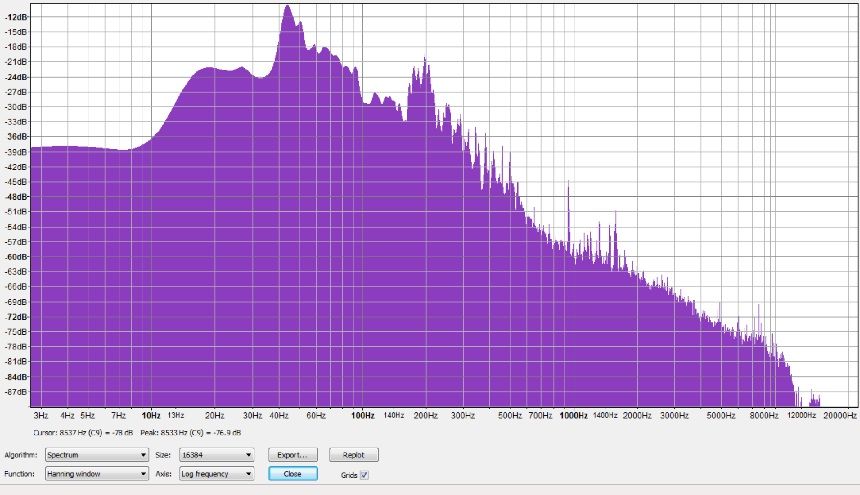Image resolution: width=860 pixels, height=495 pixels.
Task: Uncheck the Grids checkbox
Action: tap(364, 475)
